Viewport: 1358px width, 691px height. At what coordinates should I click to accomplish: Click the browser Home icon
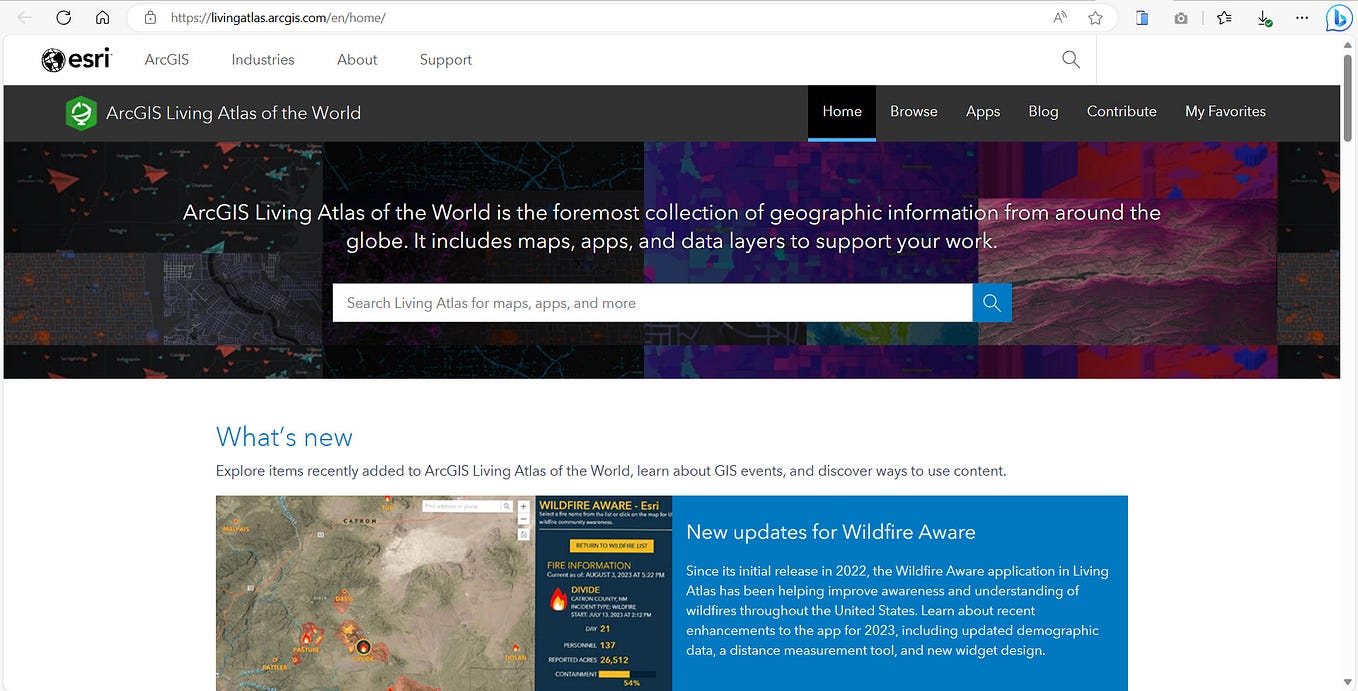tap(101, 17)
